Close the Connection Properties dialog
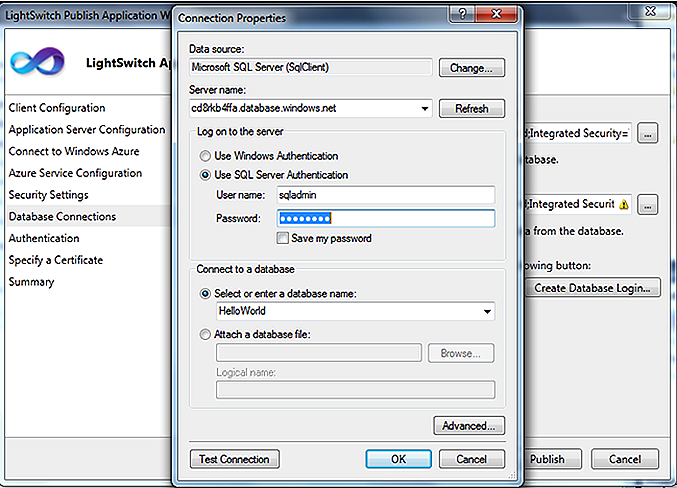The height and width of the screenshot is (488, 677). tap(496, 14)
